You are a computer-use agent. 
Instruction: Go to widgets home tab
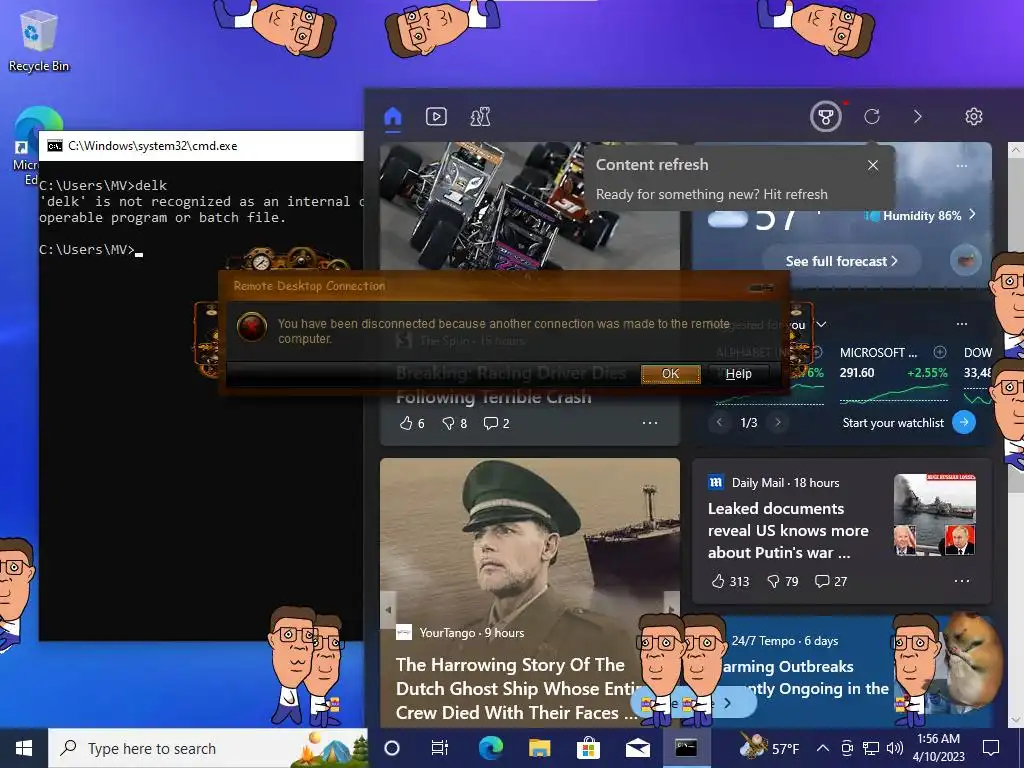pyautogui.click(x=392, y=117)
